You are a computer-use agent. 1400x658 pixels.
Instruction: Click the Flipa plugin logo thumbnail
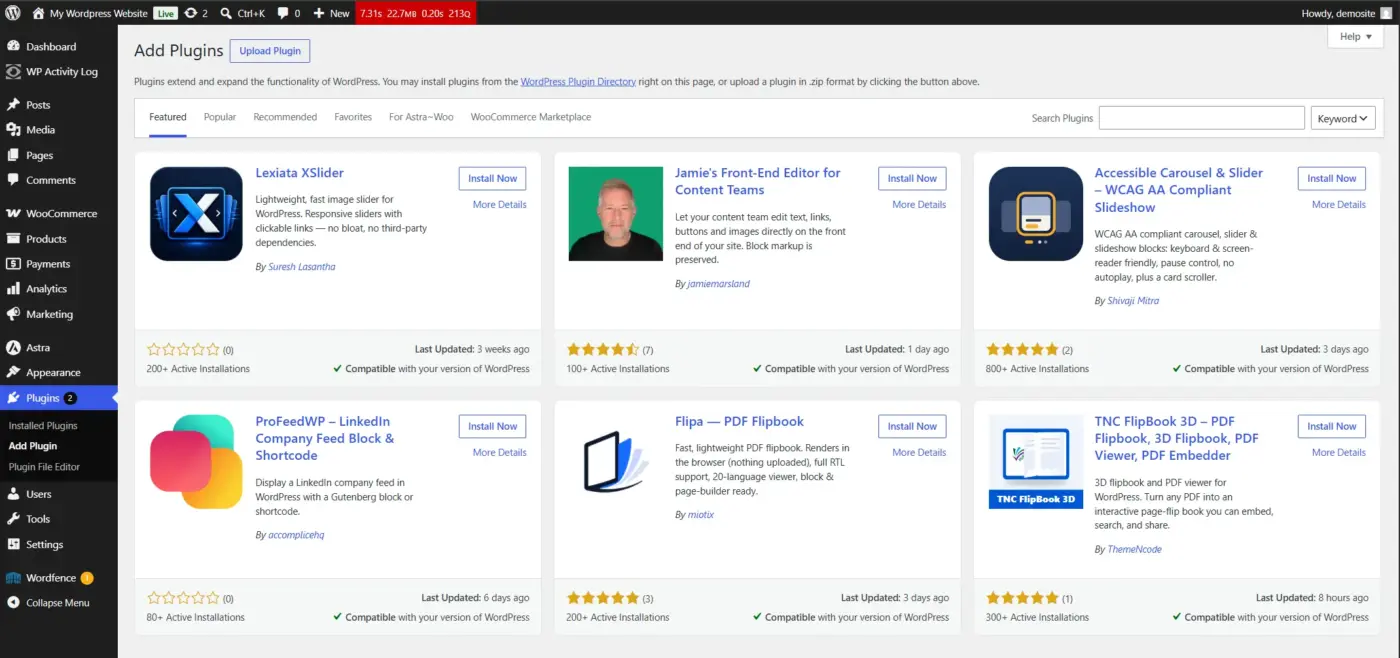616,462
